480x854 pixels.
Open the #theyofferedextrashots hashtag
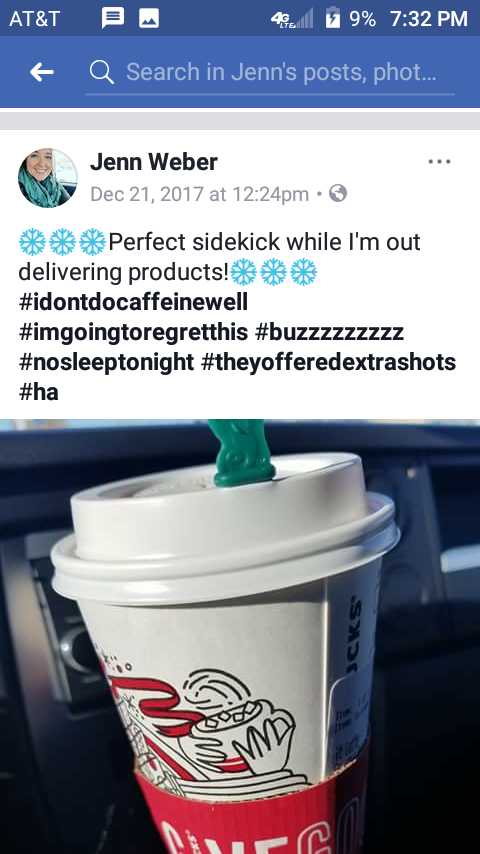point(329,362)
